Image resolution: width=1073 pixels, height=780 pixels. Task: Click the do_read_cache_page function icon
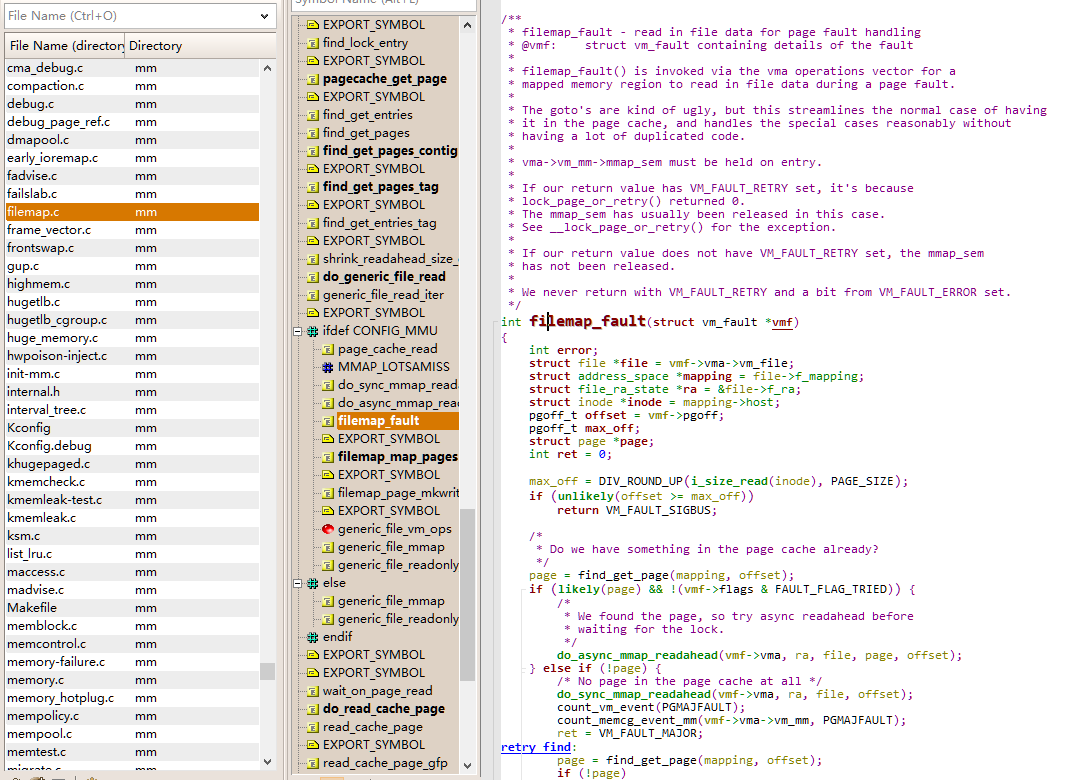pos(313,709)
